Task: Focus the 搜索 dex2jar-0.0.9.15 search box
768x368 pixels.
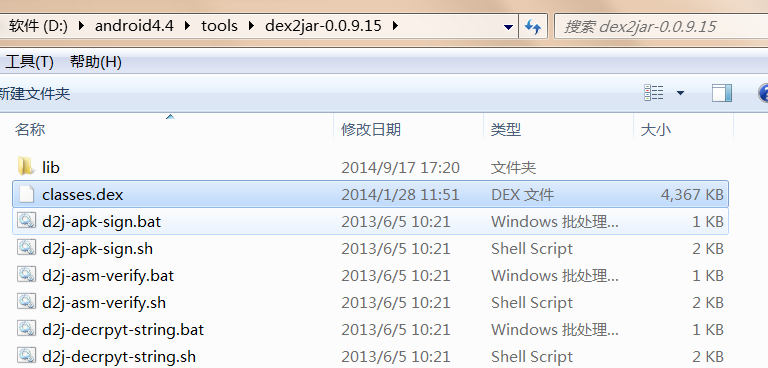Action: (661, 26)
